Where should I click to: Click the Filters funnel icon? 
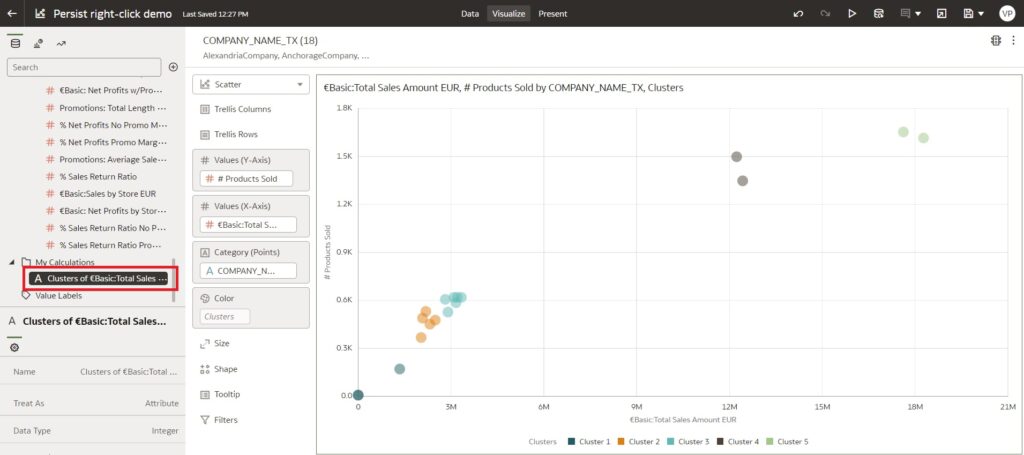204,420
